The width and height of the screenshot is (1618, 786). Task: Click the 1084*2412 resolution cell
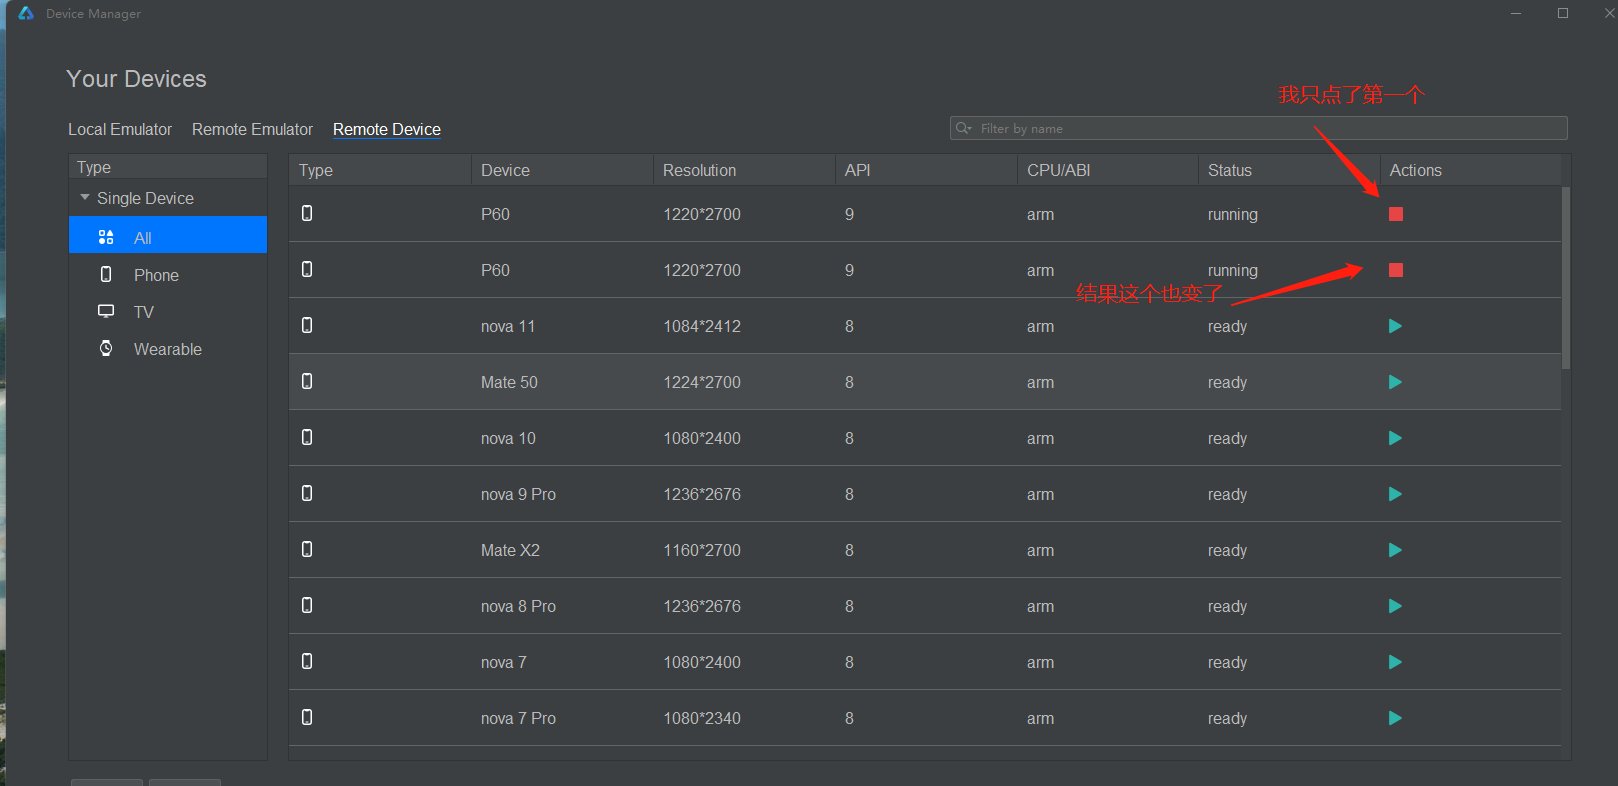pos(702,326)
